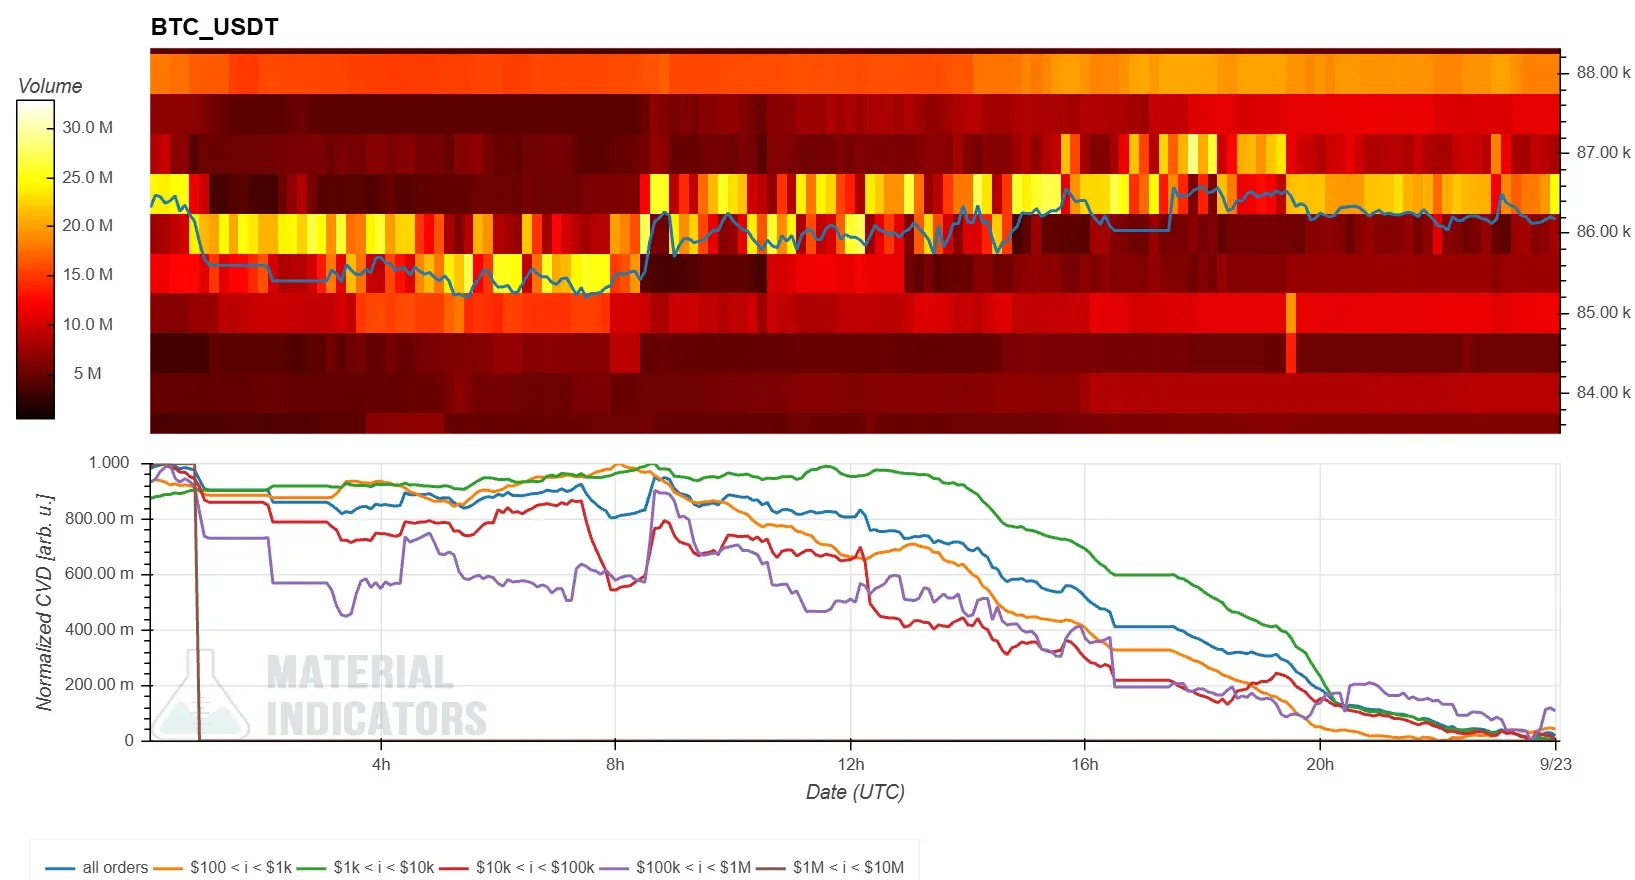Image resolution: width=1635 pixels, height=880 pixels.
Task: Toggle the '$1k < i < $10k' legend series
Action: (x=366, y=867)
